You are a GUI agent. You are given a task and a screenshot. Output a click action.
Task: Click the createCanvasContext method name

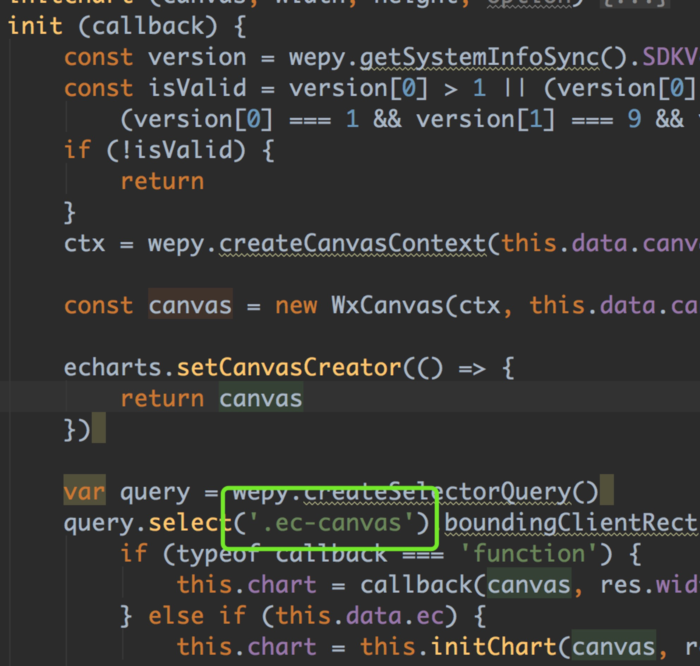[x=352, y=244]
